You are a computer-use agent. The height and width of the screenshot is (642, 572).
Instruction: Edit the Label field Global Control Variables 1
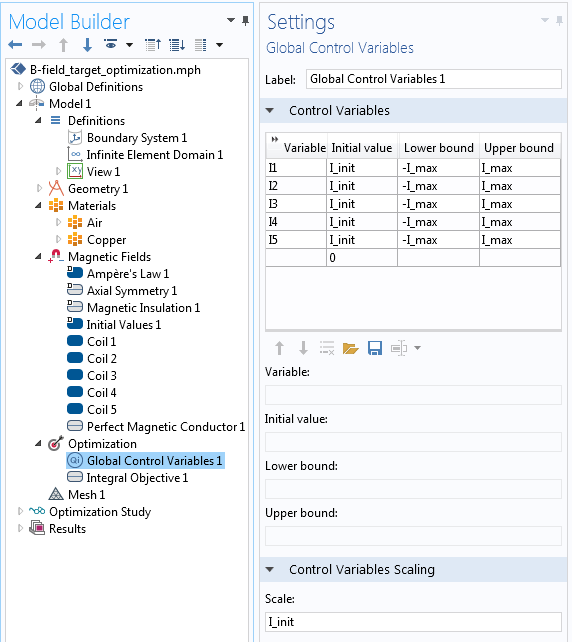(x=434, y=79)
